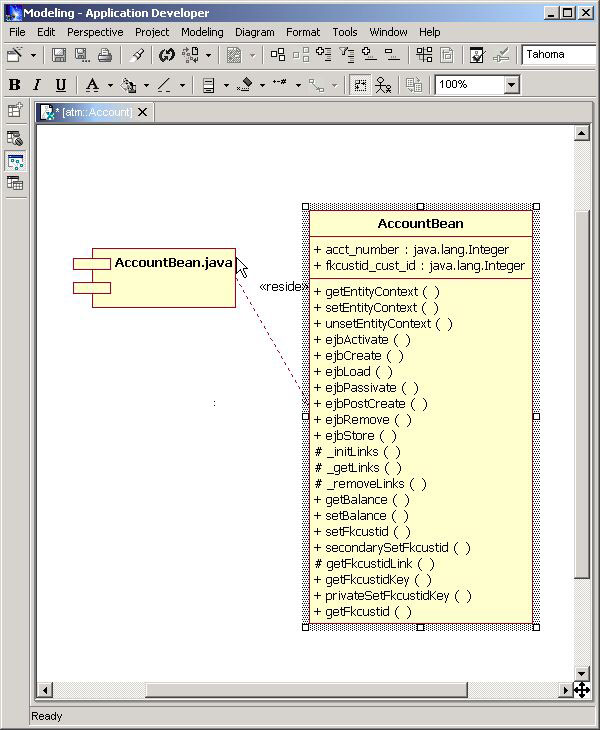Click the stereotype pen style icon
The width and height of the screenshot is (600, 730).
(244, 85)
